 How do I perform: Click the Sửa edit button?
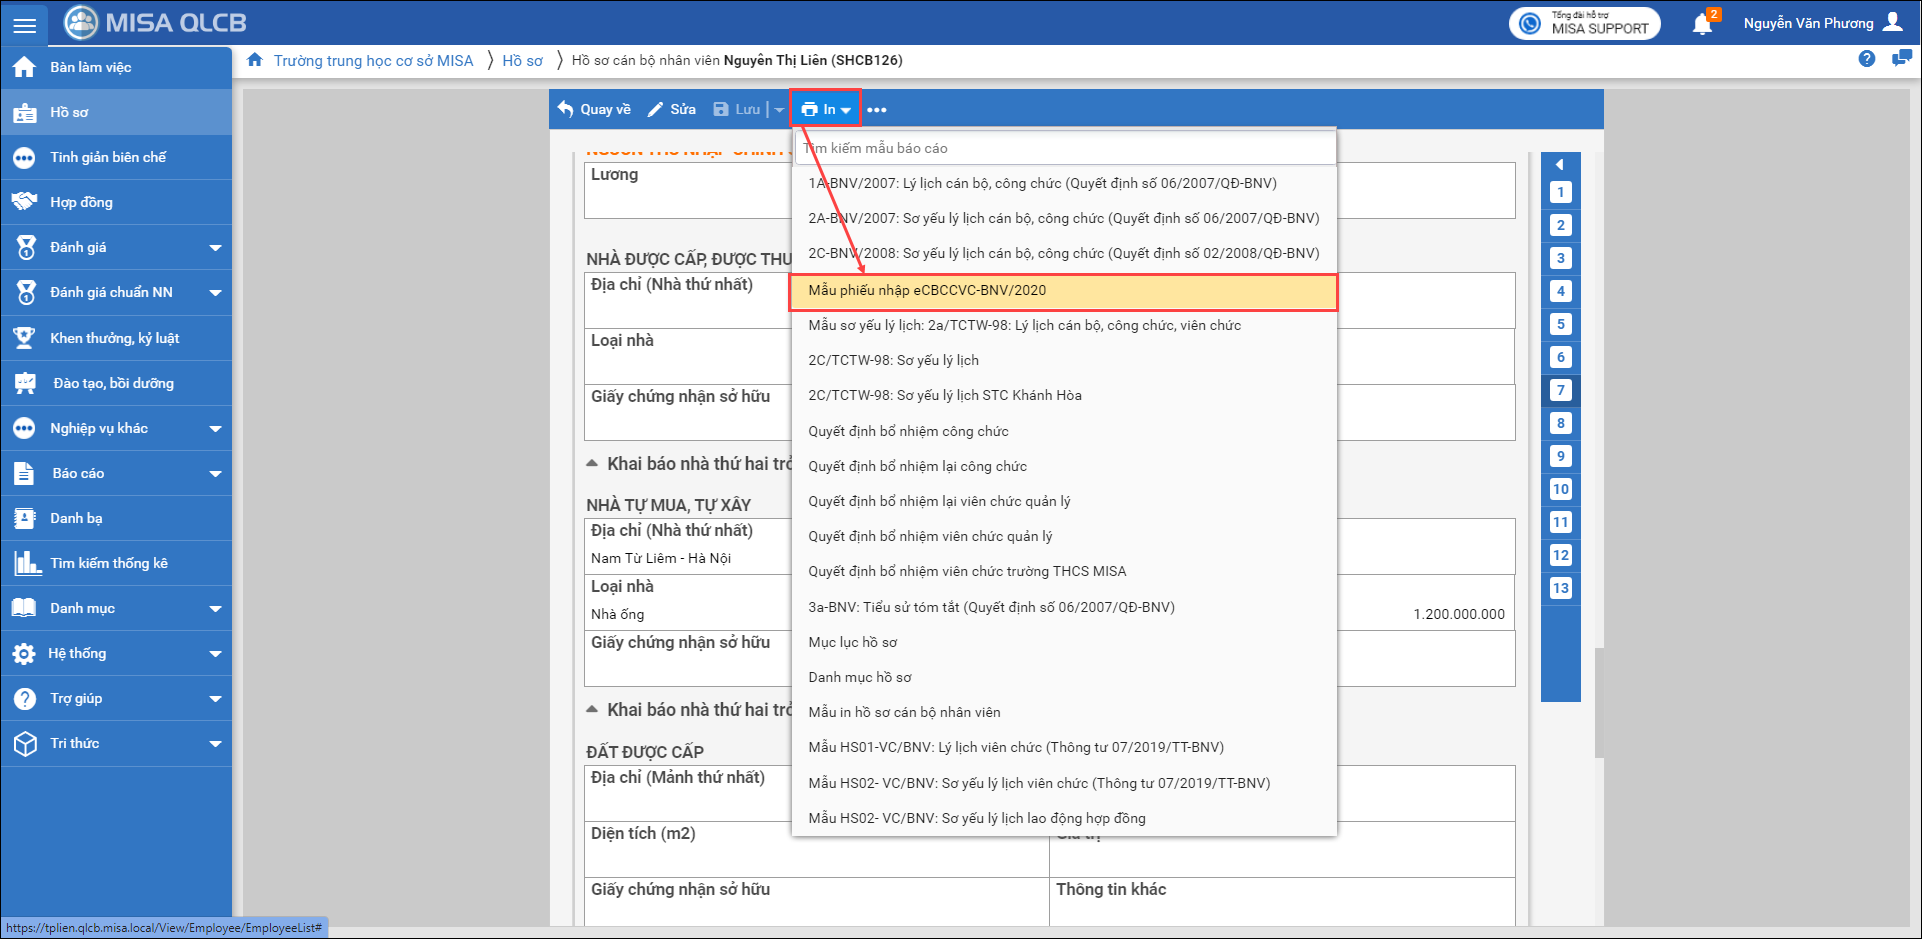click(671, 109)
